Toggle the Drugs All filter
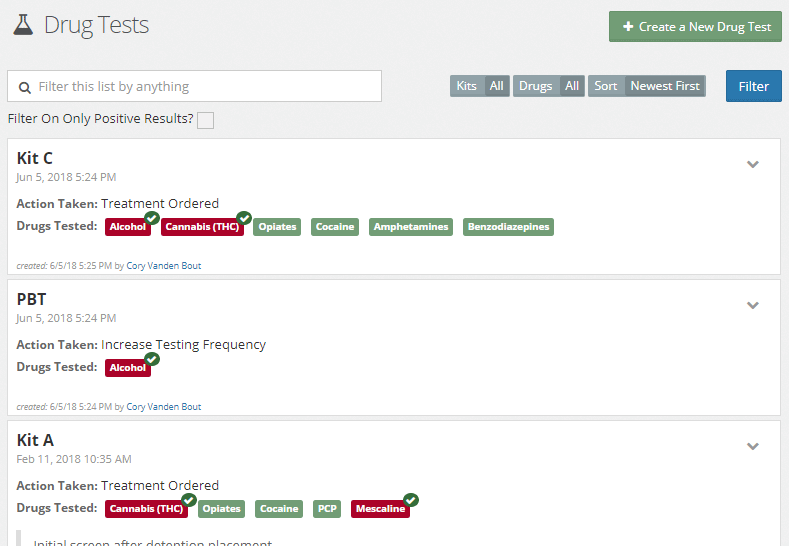This screenshot has width=789, height=546. coord(548,86)
